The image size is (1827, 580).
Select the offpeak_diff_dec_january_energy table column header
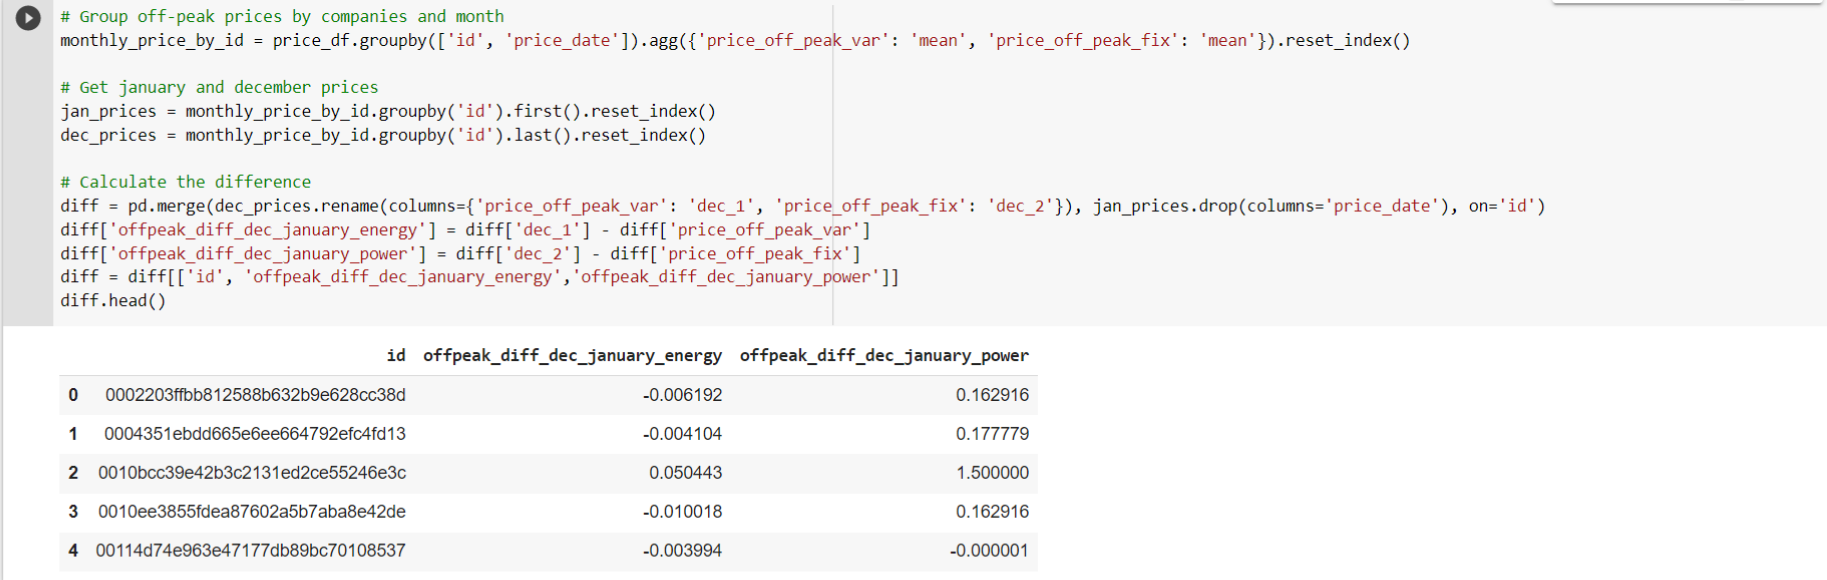click(572, 356)
